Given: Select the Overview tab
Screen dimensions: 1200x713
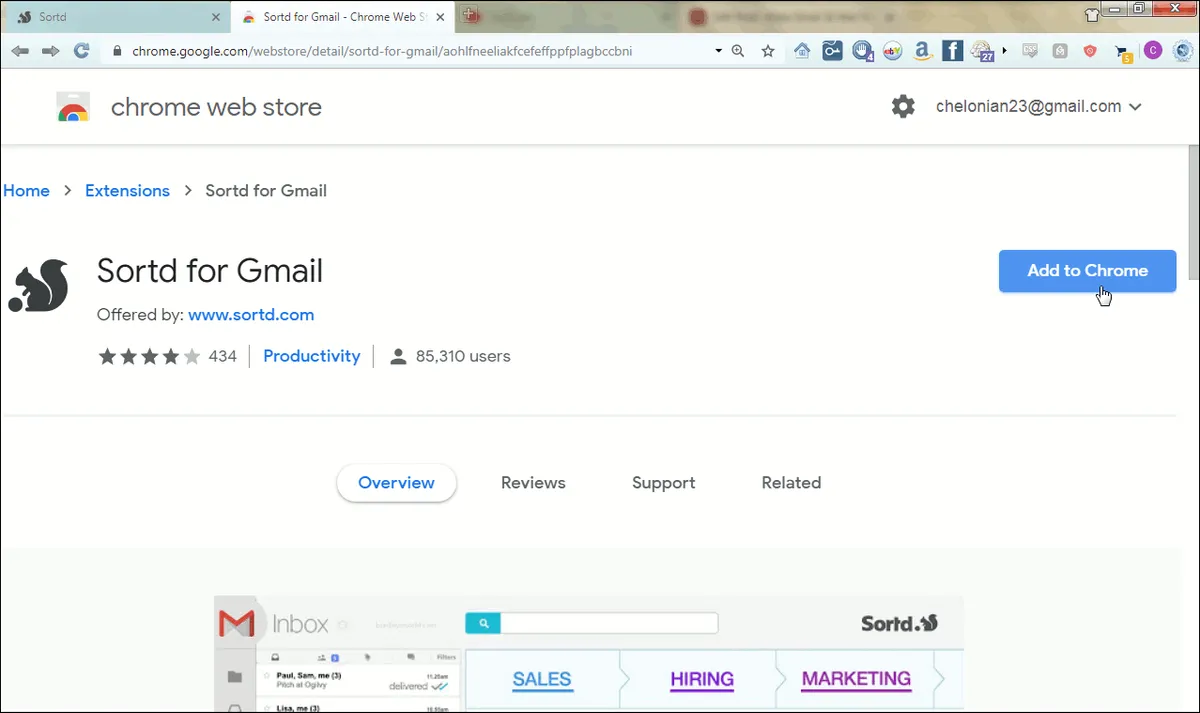Looking at the screenshot, I should [397, 482].
